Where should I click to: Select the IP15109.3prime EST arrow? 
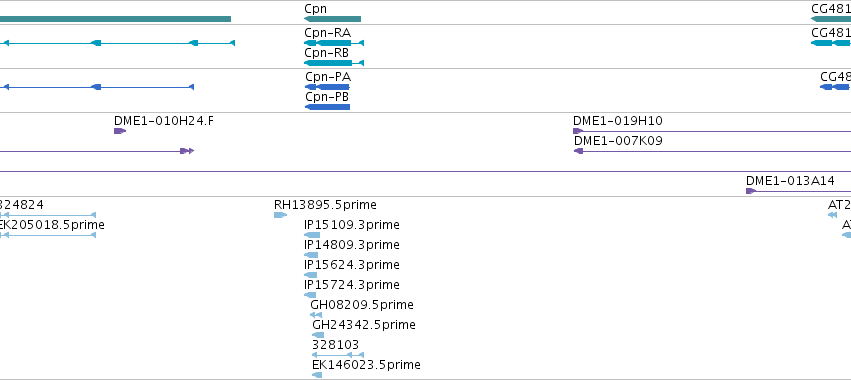click(x=312, y=235)
